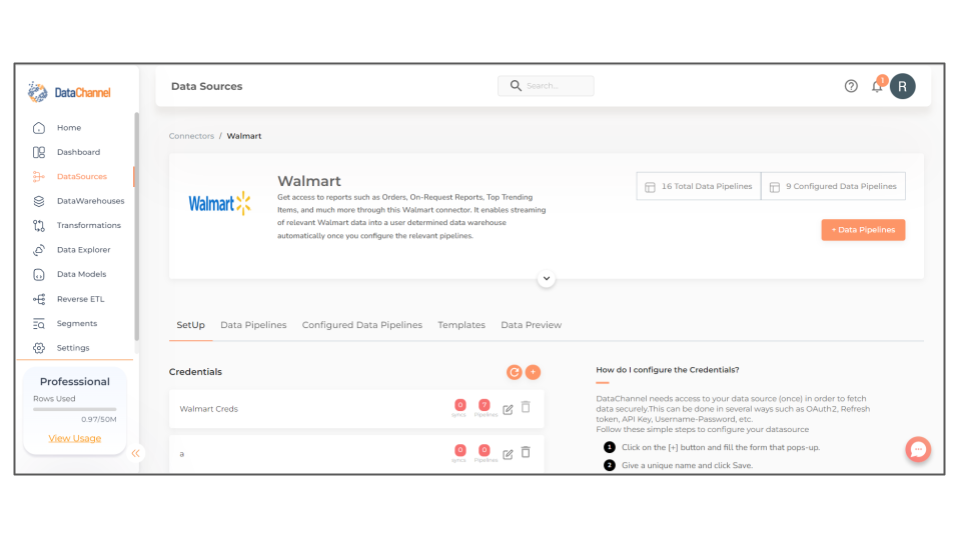Open Settings from sidebar
Screen dimensions: 960x540
(x=73, y=348)
